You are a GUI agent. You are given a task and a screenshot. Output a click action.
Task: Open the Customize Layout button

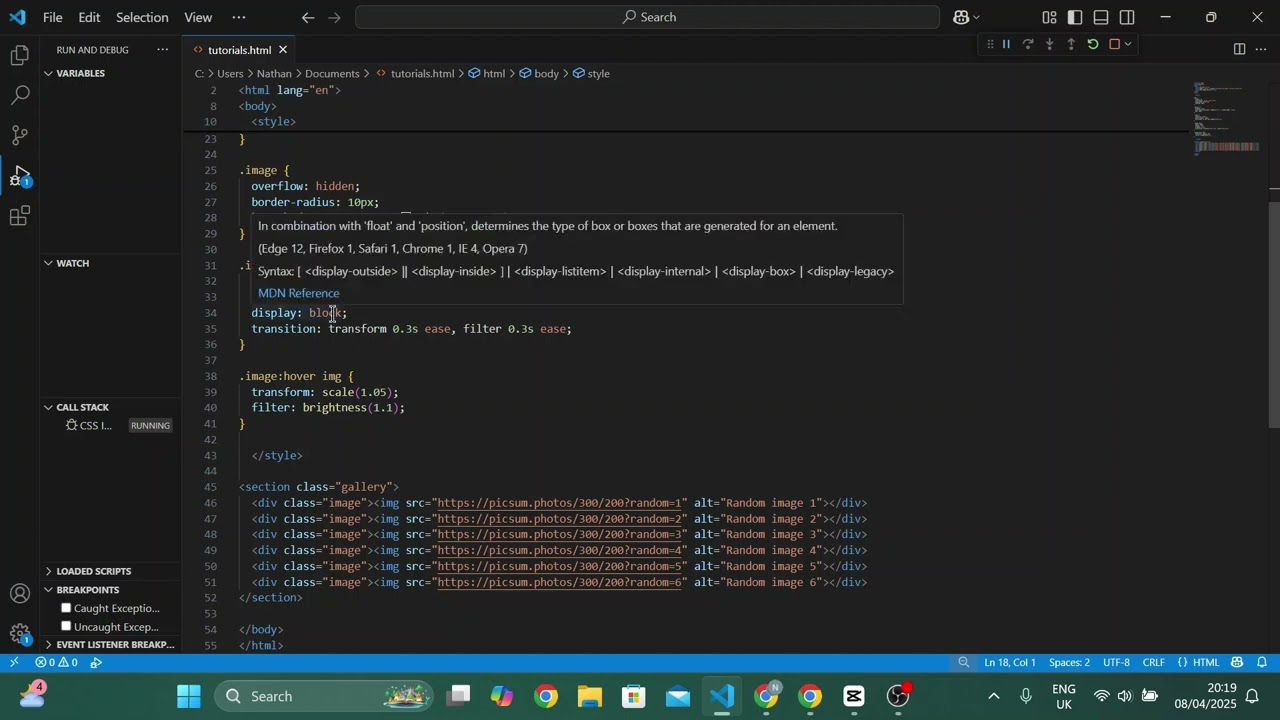[x=1049, y=17]
